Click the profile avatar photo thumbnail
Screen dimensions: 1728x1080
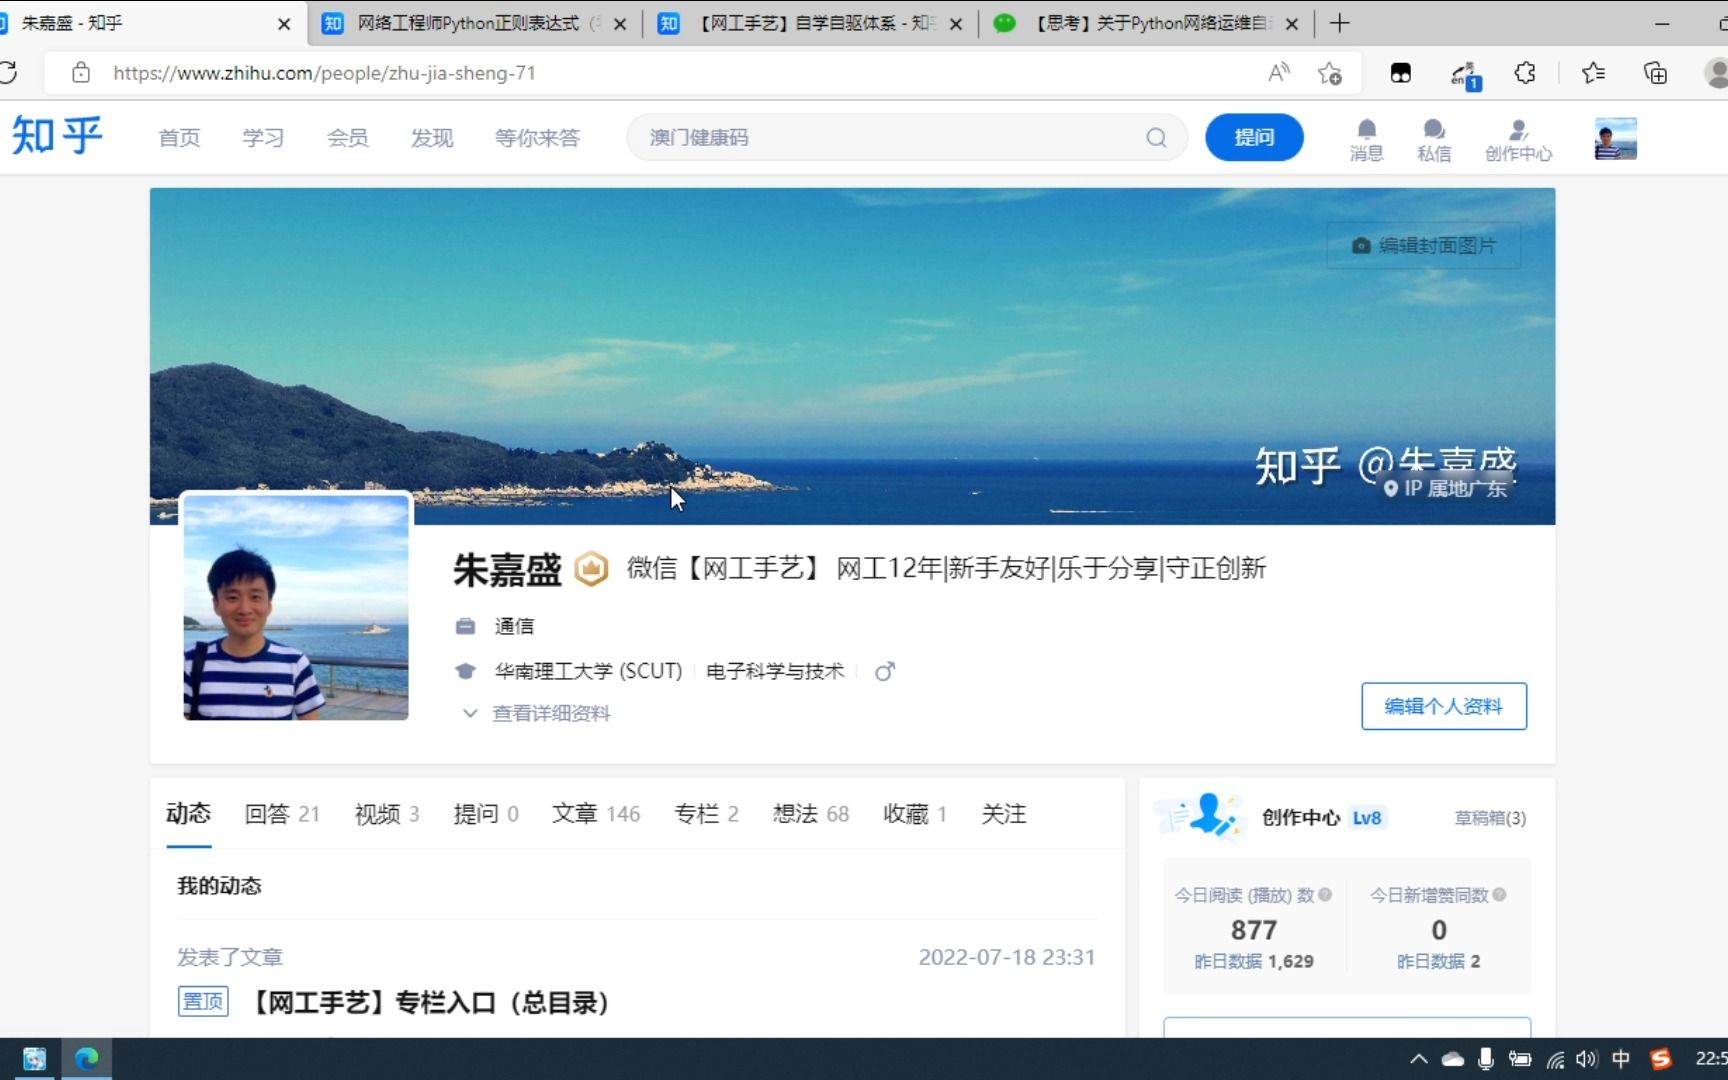(x=296, y=607)
